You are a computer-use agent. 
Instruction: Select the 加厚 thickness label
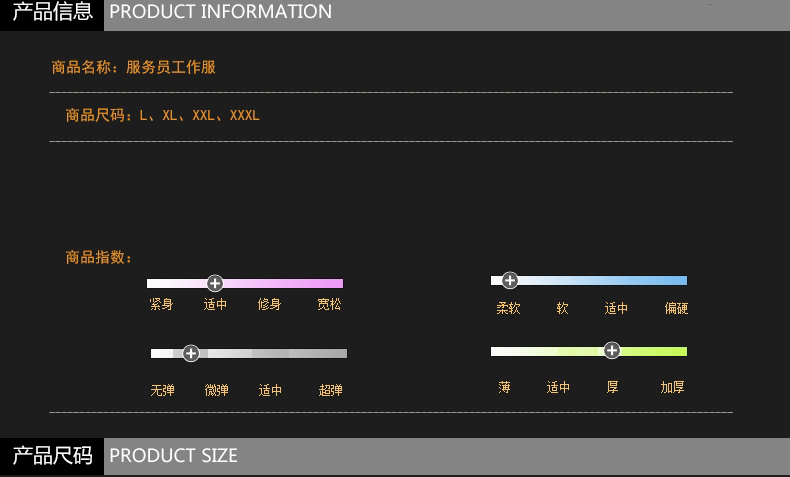[672, 387]
